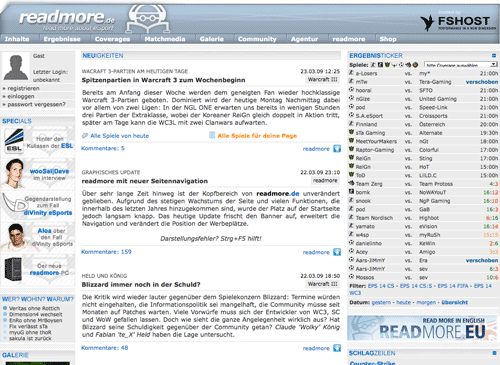Show results for gestern in Datum row
Screen dimensions: 500x365
pos(381,302)
